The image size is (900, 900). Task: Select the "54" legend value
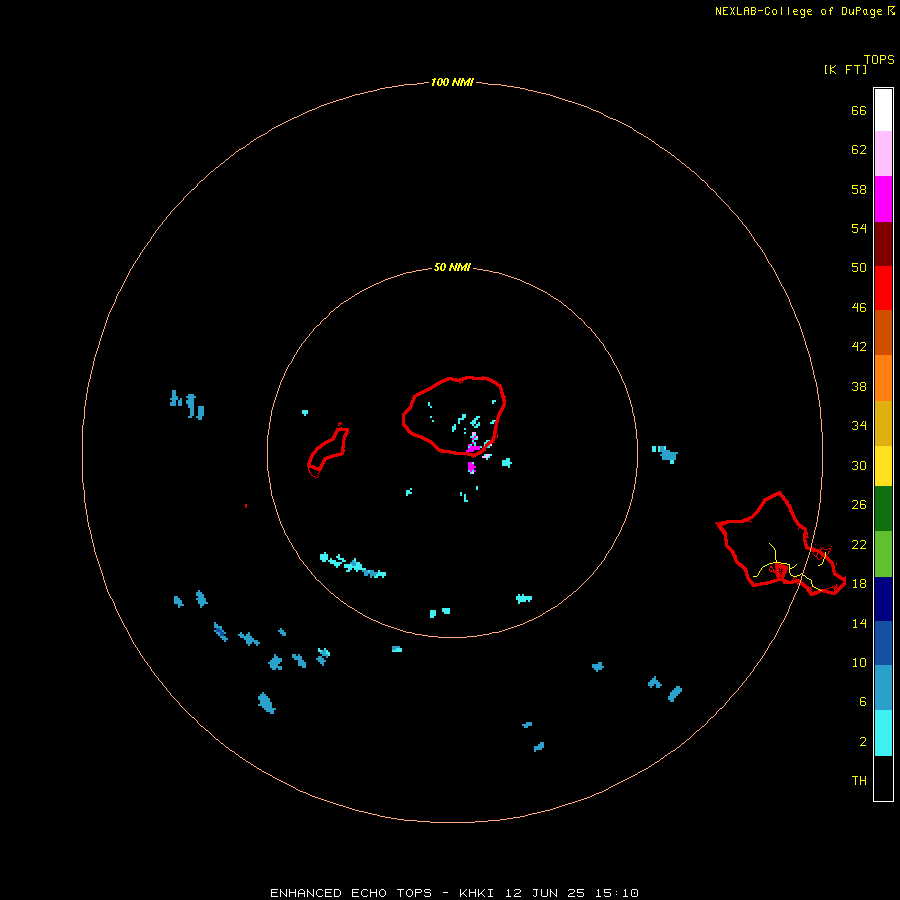[x=859, y=228]
